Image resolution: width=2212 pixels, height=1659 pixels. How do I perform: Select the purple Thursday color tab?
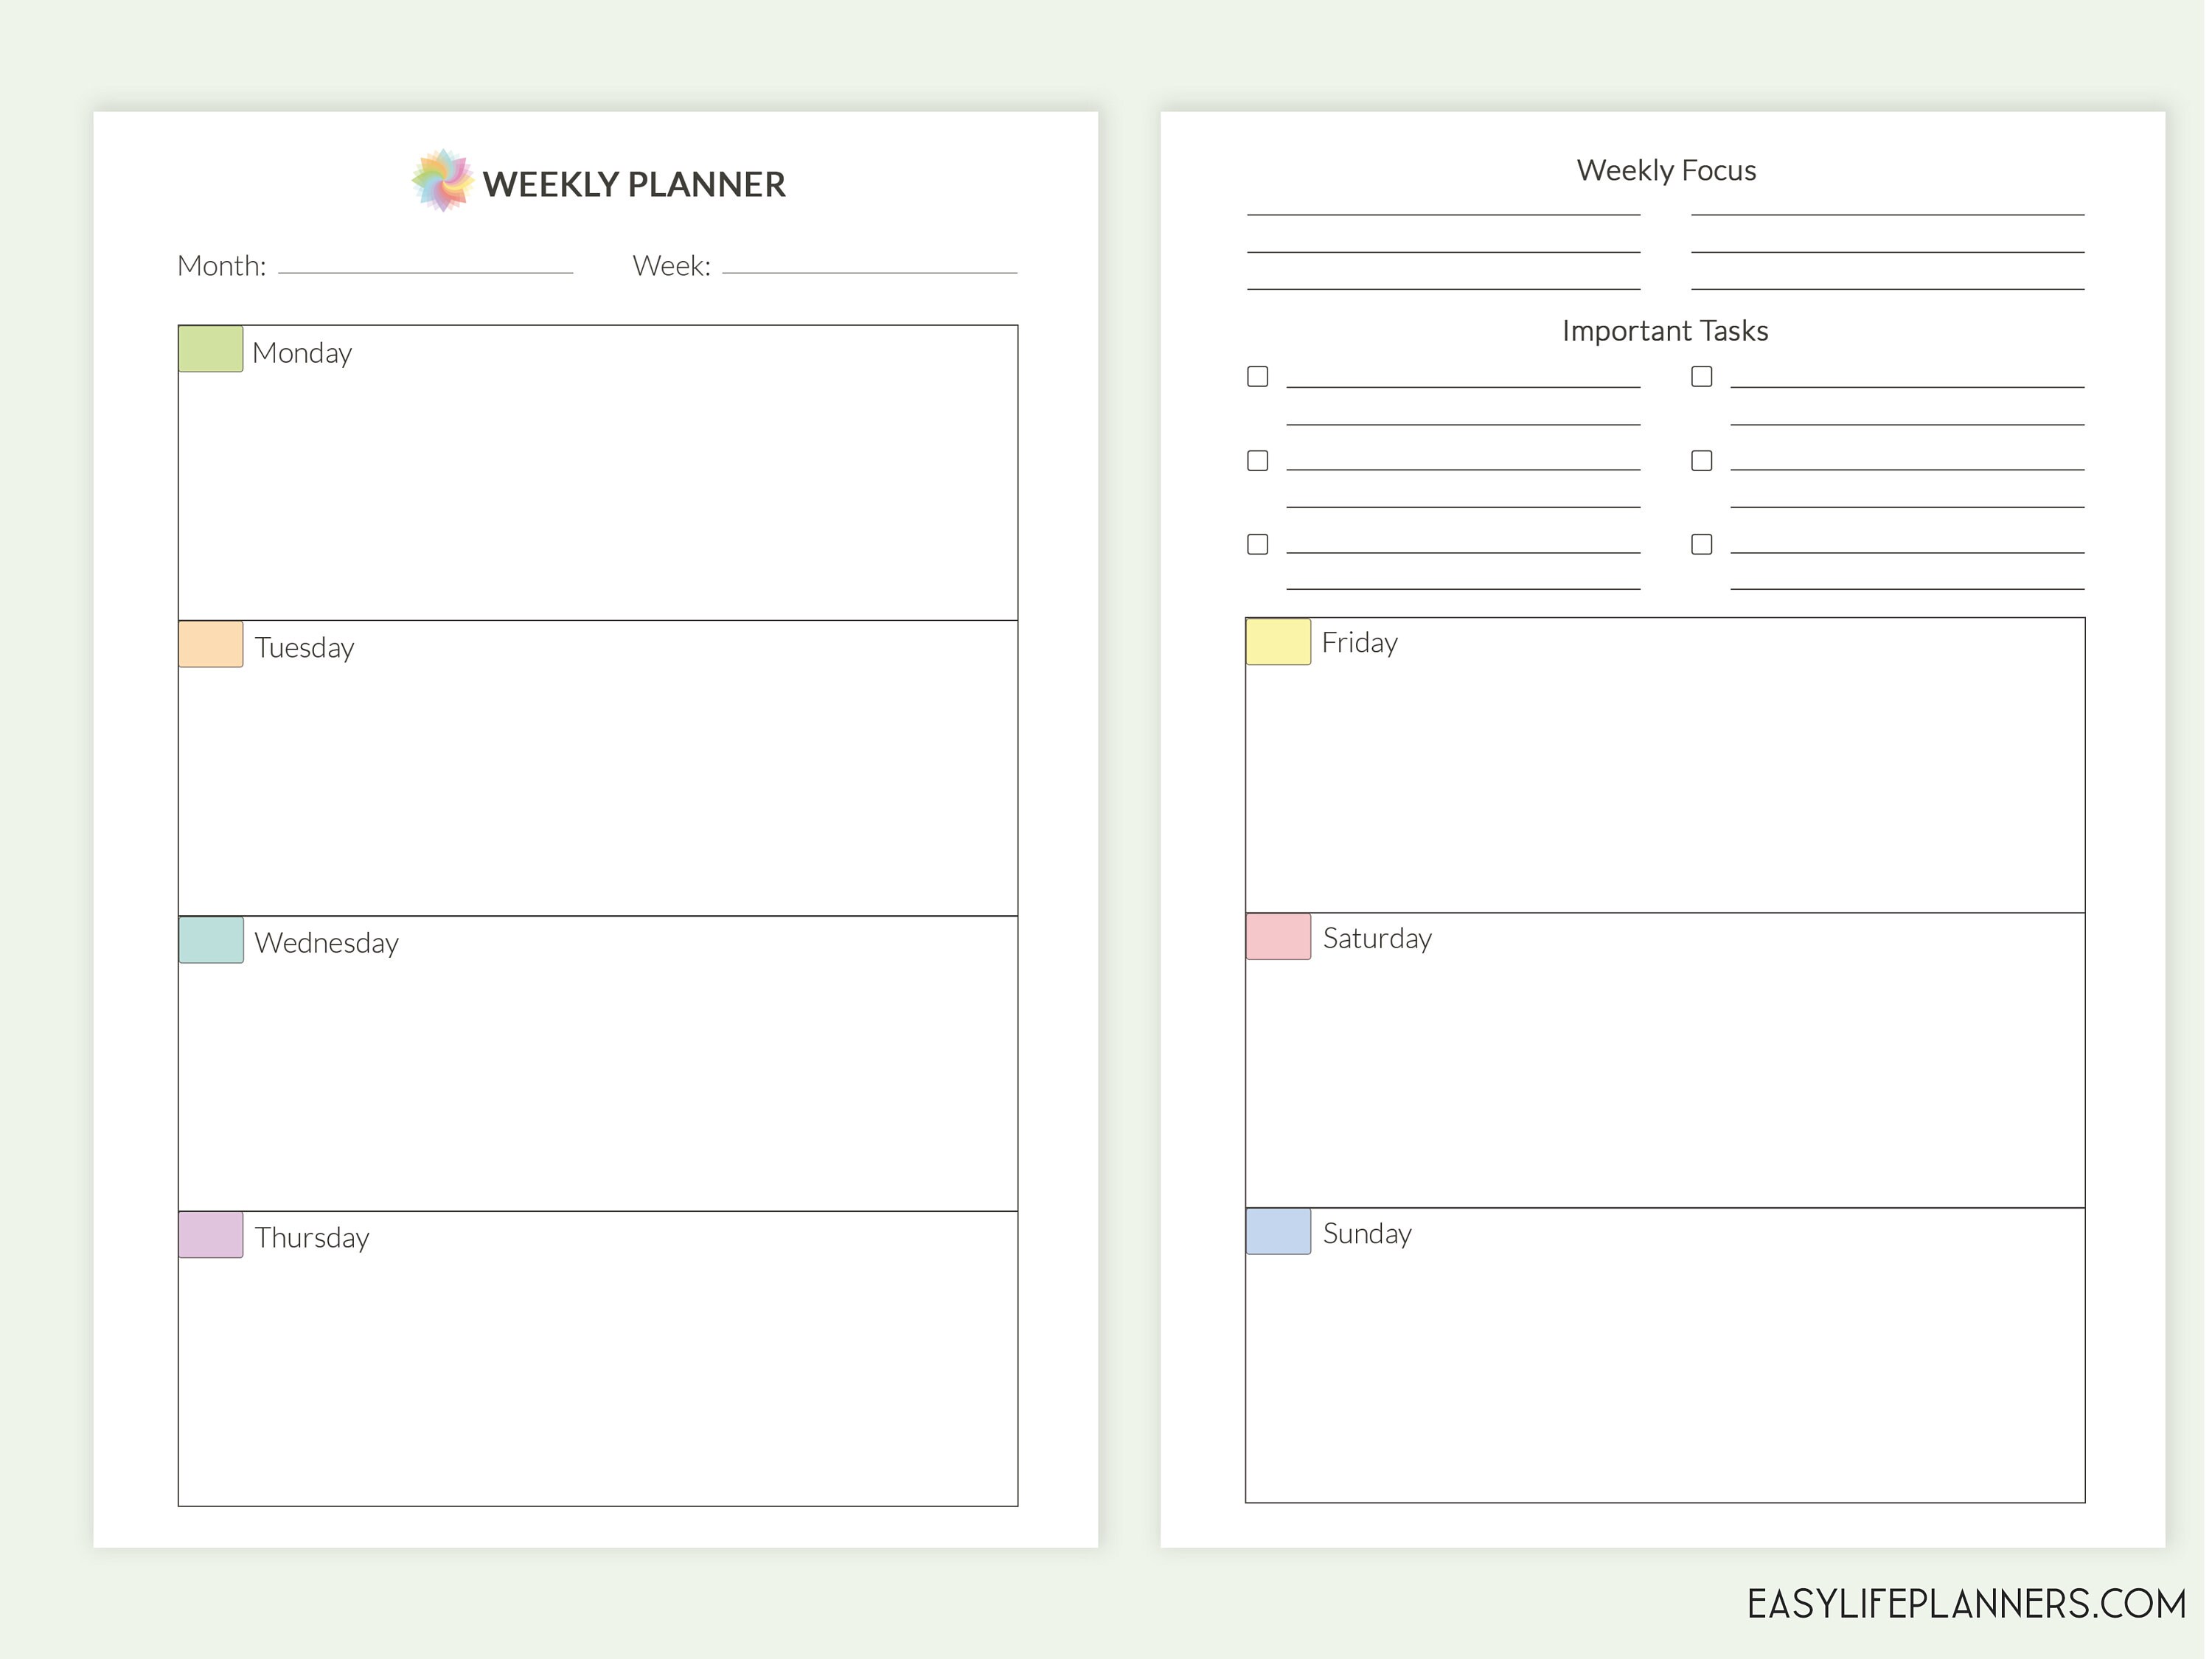(211, 1235)
